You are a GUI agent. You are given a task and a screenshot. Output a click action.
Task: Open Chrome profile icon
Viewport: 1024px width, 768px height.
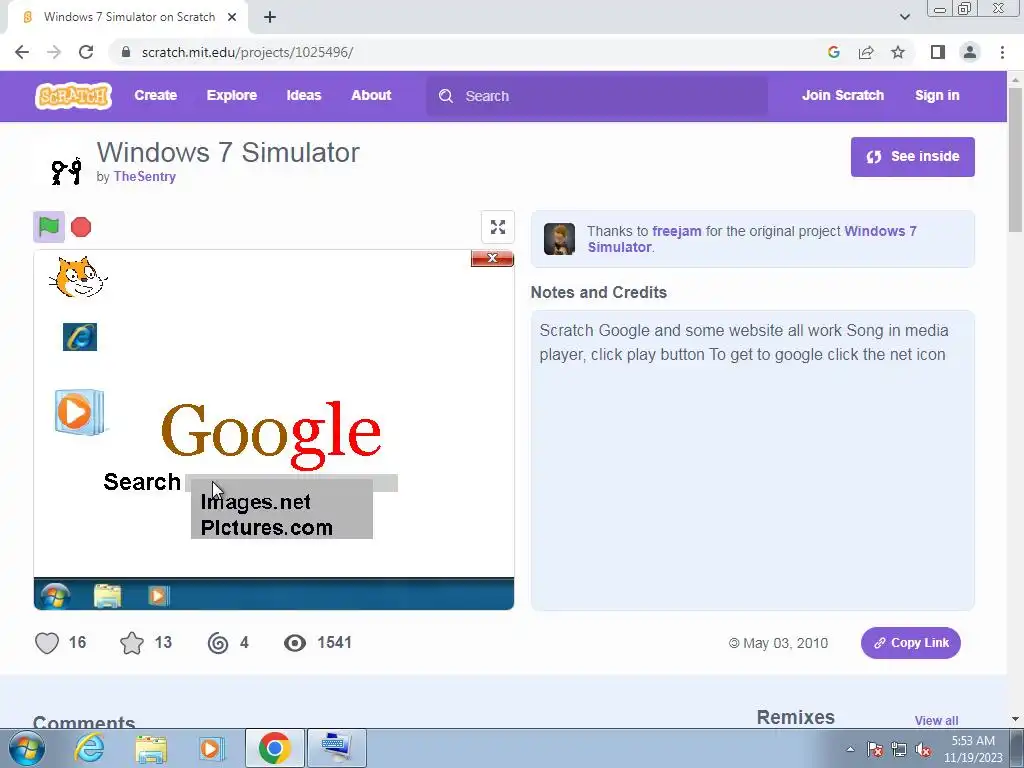coord(970,52)
